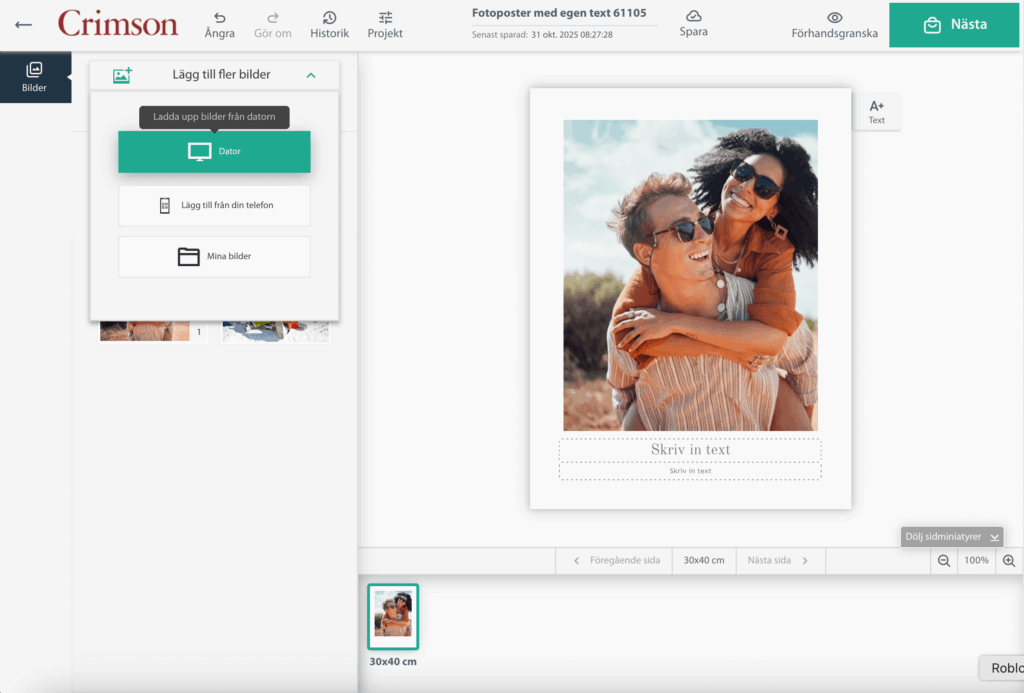Screen dimensions: 1024x693
Task: Open Mina bilder folder
Action: point(214,257)
